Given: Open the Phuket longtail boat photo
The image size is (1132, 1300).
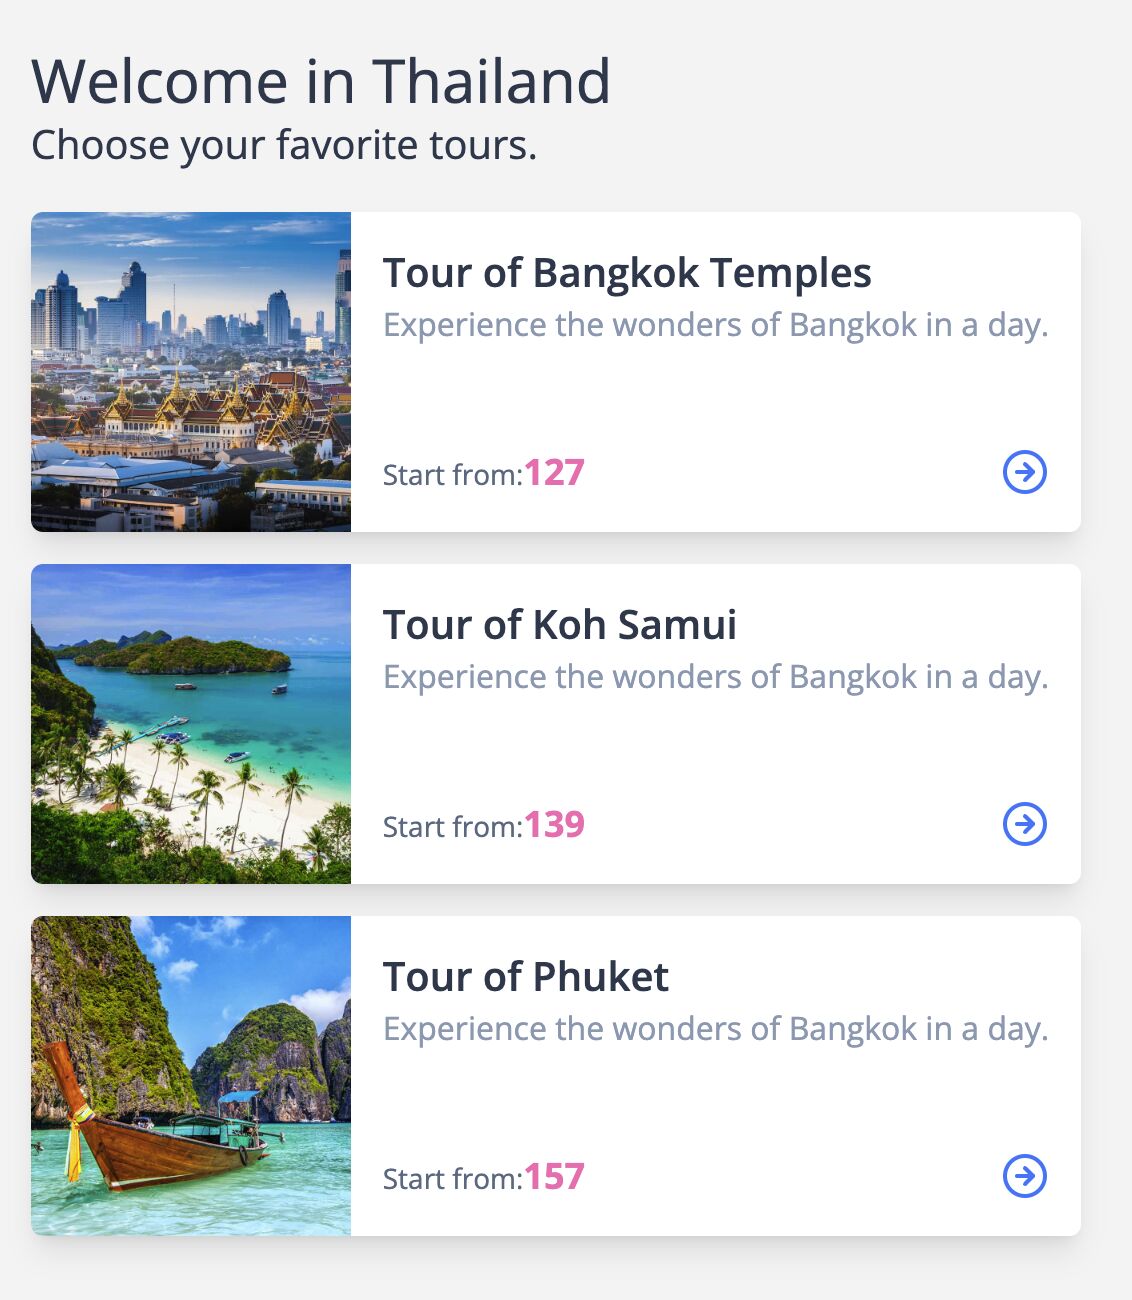Looking at the screenshot, I should tap(191, 1076).
